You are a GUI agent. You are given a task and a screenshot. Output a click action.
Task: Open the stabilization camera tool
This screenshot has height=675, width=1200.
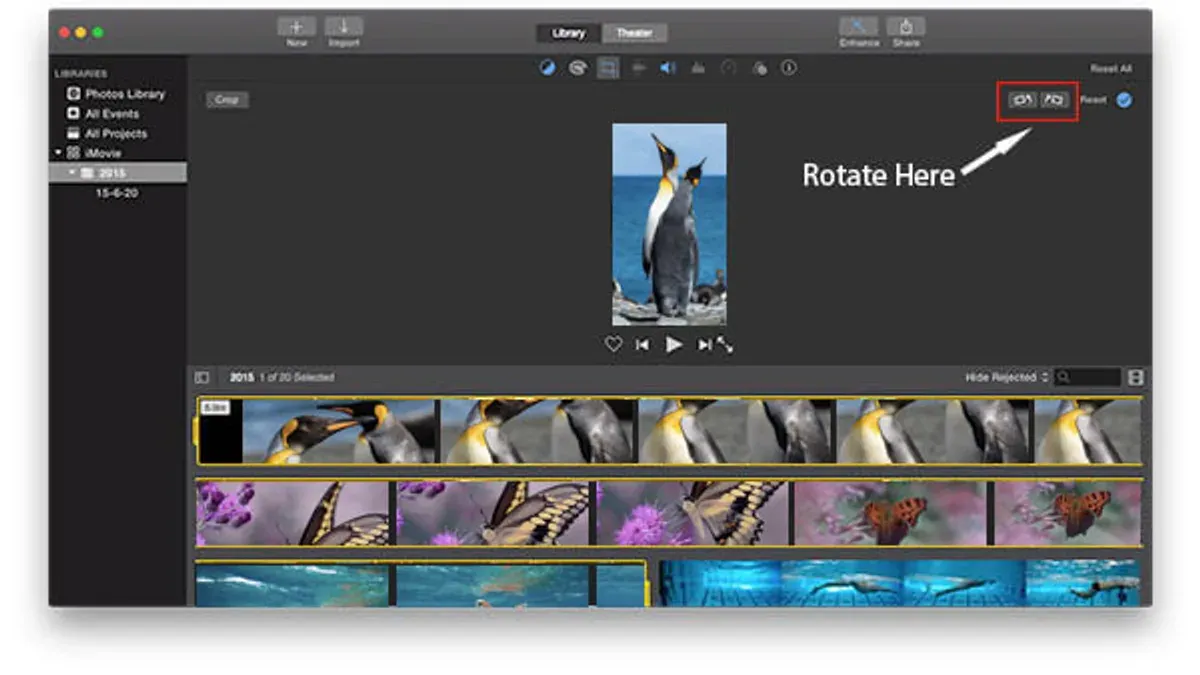(638, 68)
